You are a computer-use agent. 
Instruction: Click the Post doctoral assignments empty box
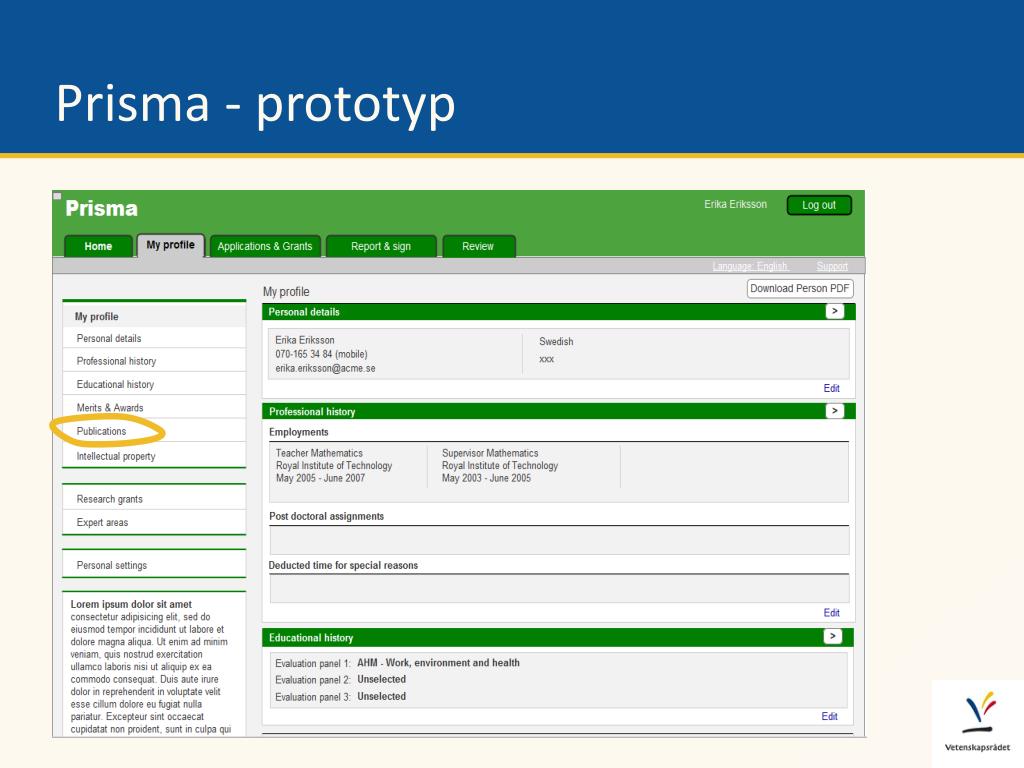point(559,540)
